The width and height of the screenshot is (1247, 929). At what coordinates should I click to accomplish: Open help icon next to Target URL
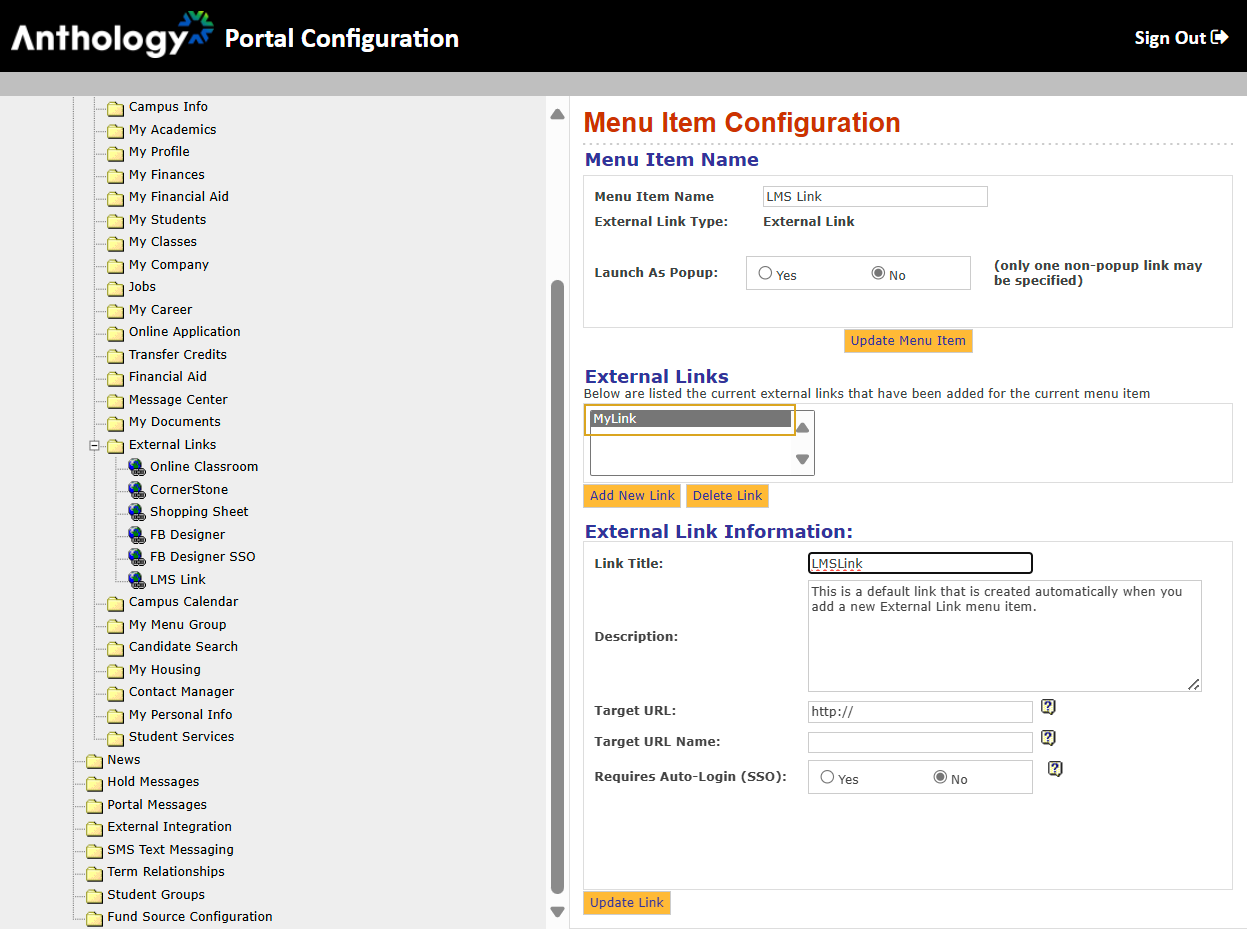1048,708
